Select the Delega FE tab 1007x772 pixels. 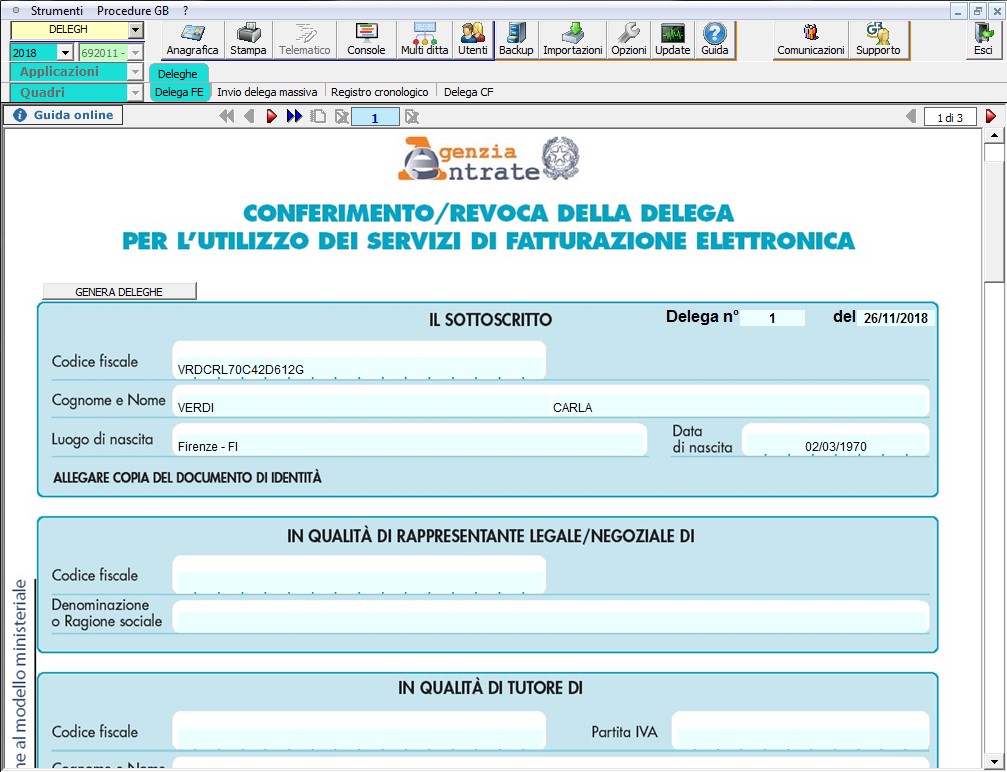pos(179,92)
